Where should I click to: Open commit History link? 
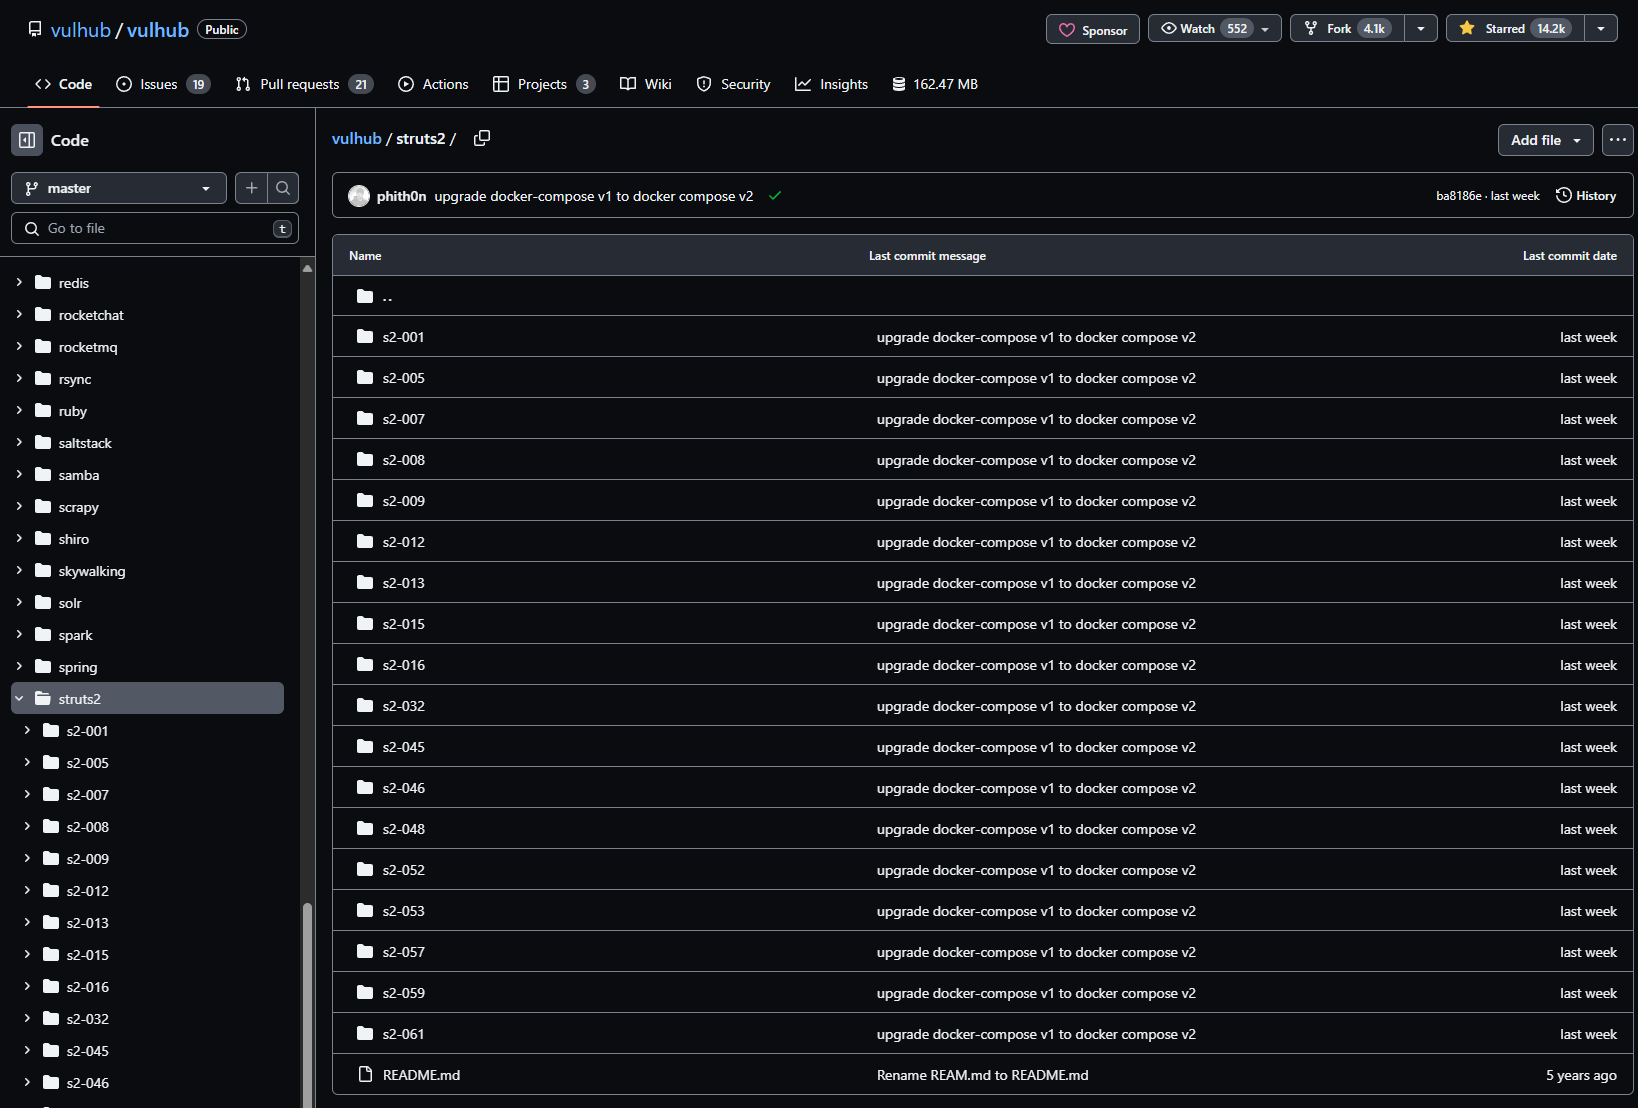(x=1586, y=196)
